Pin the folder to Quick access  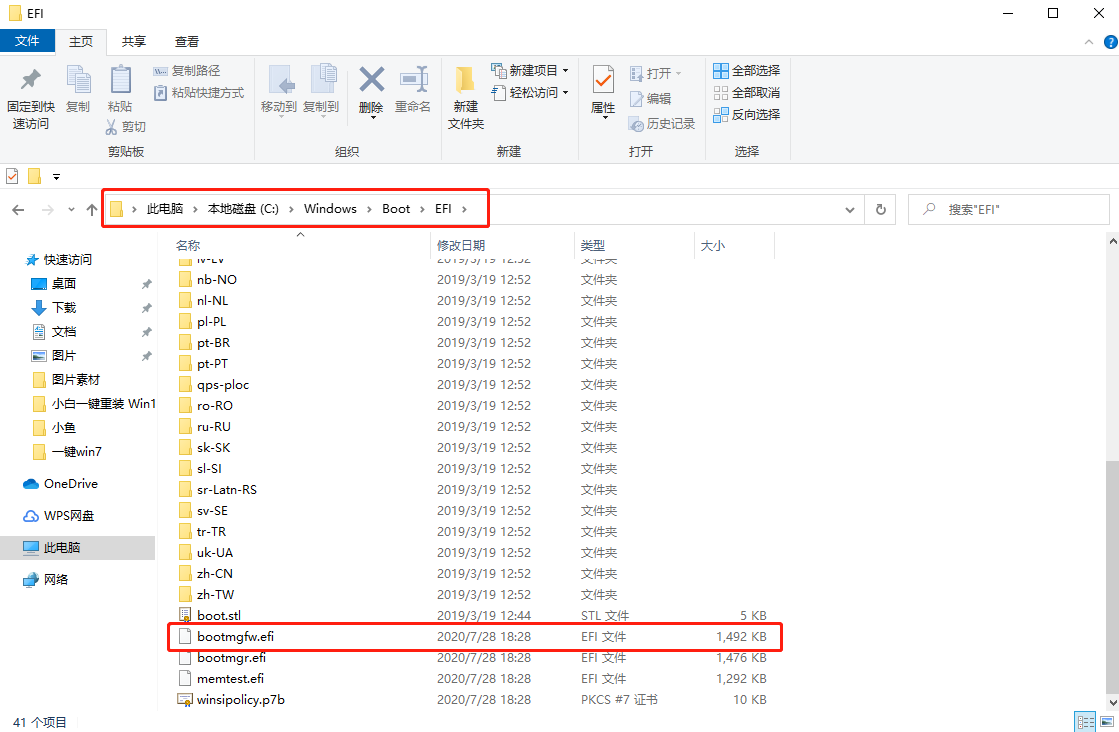point(31,98)
